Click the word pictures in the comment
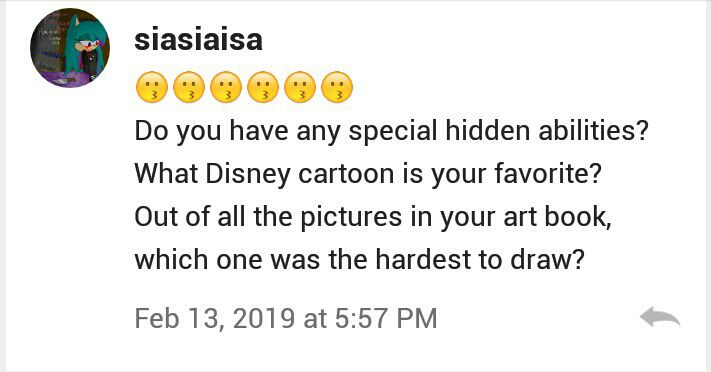Screen dimensions: 711x372 [x=351, y=218]
